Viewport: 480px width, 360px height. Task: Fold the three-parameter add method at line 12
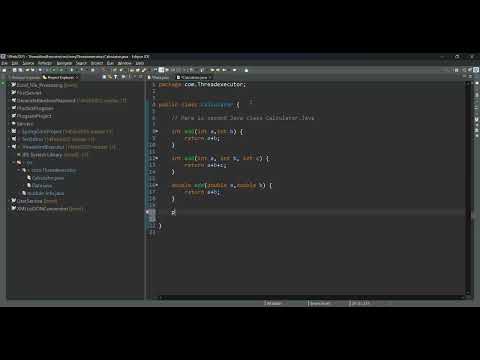coord(157,158)
